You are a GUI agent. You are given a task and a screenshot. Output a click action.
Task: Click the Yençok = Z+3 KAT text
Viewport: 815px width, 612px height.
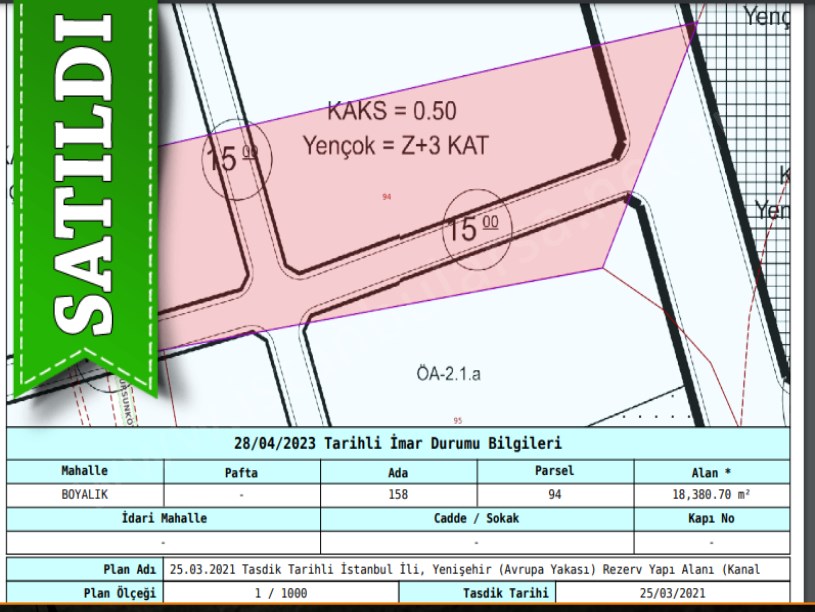click(x=395, y=146)
